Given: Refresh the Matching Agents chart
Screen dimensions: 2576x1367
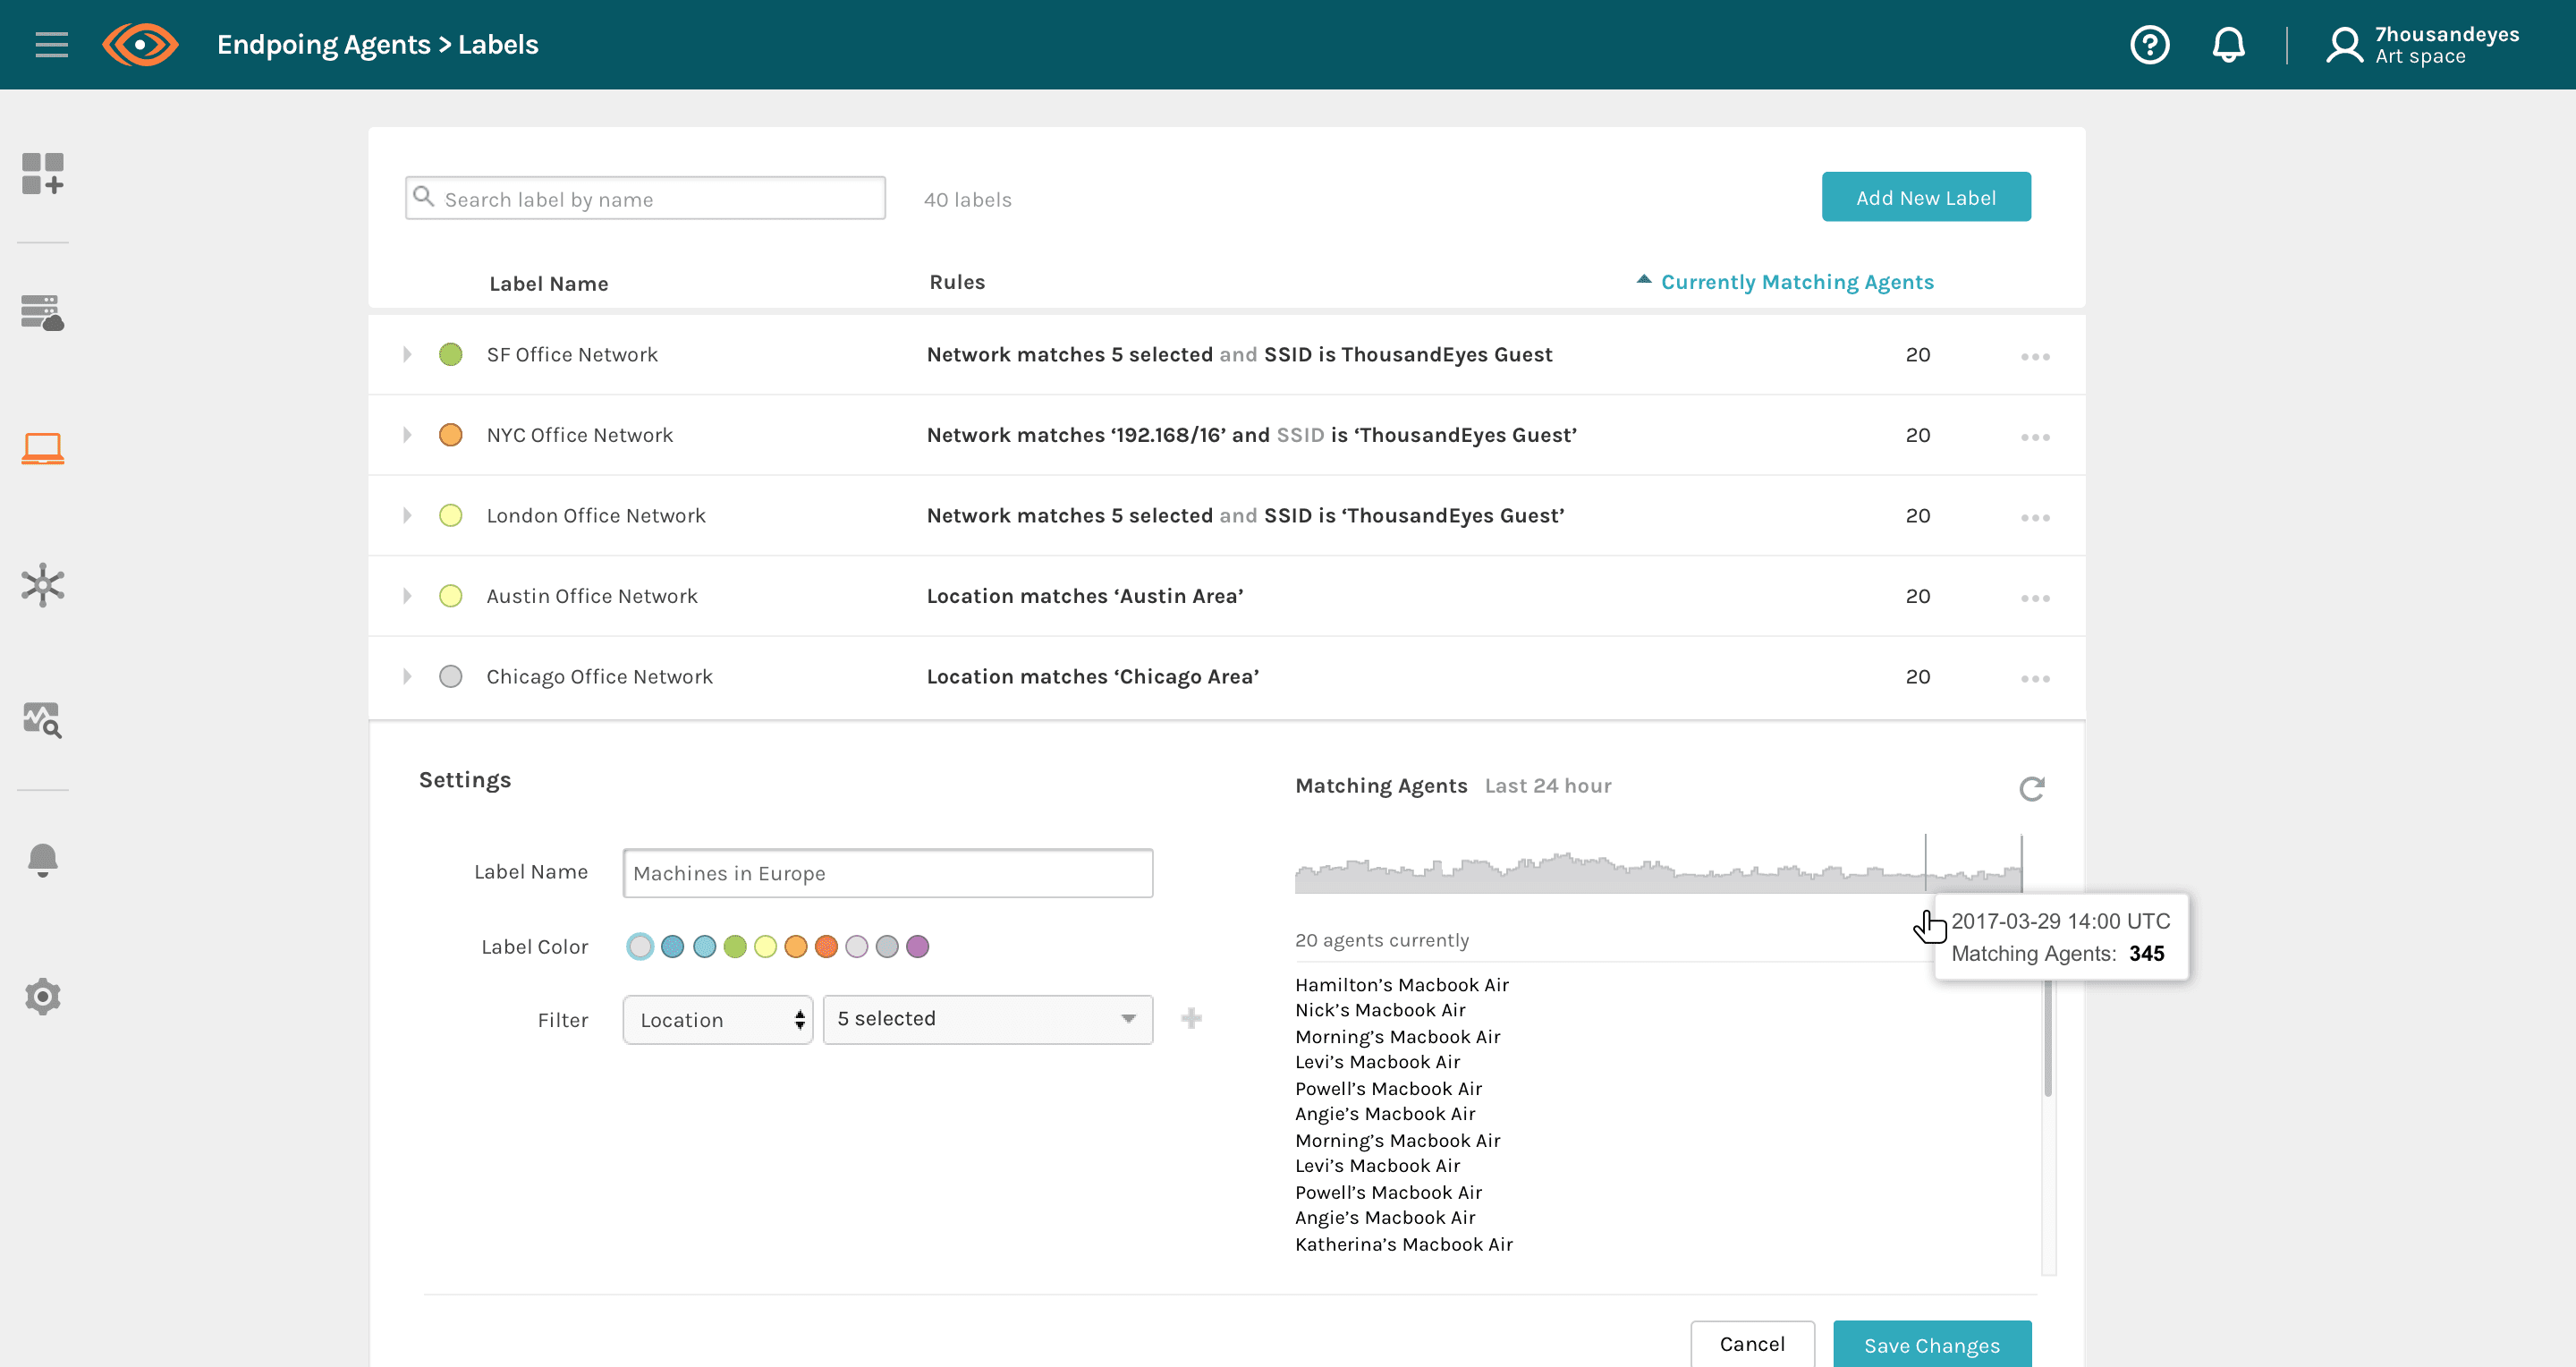Looking at the screenshot, I should click(x=2031, y=789).
